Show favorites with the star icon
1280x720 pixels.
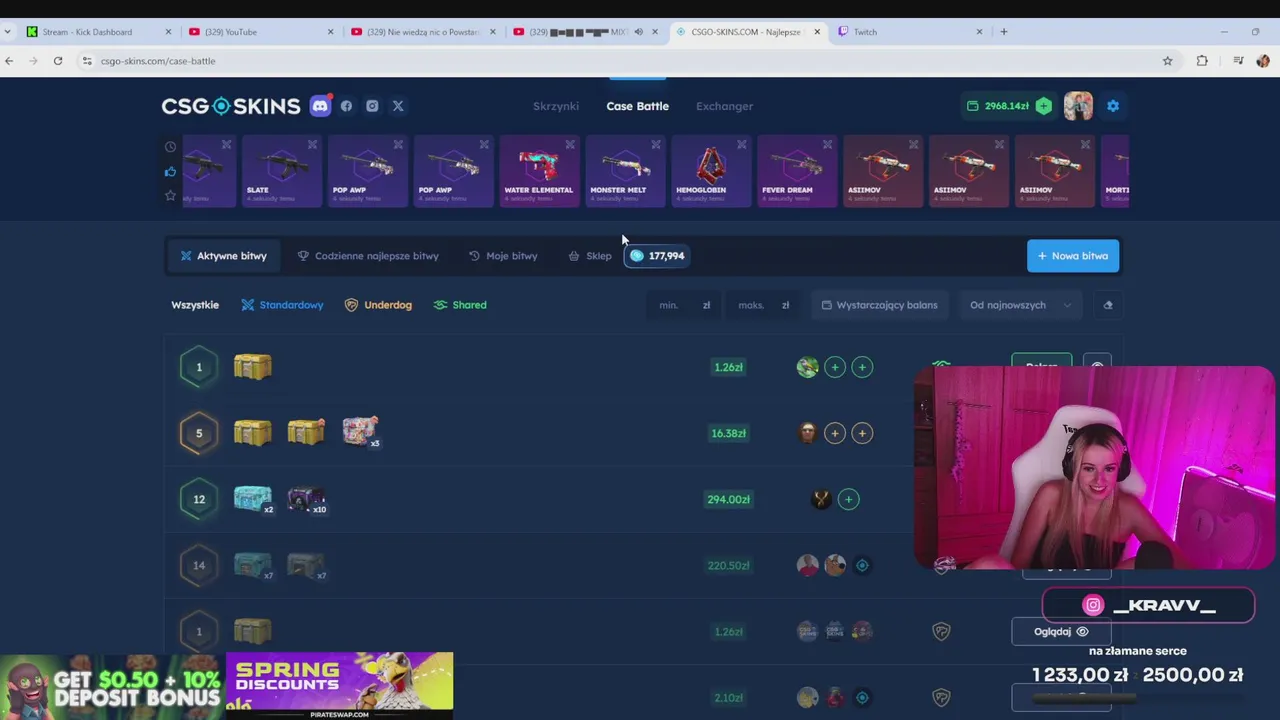170,195
